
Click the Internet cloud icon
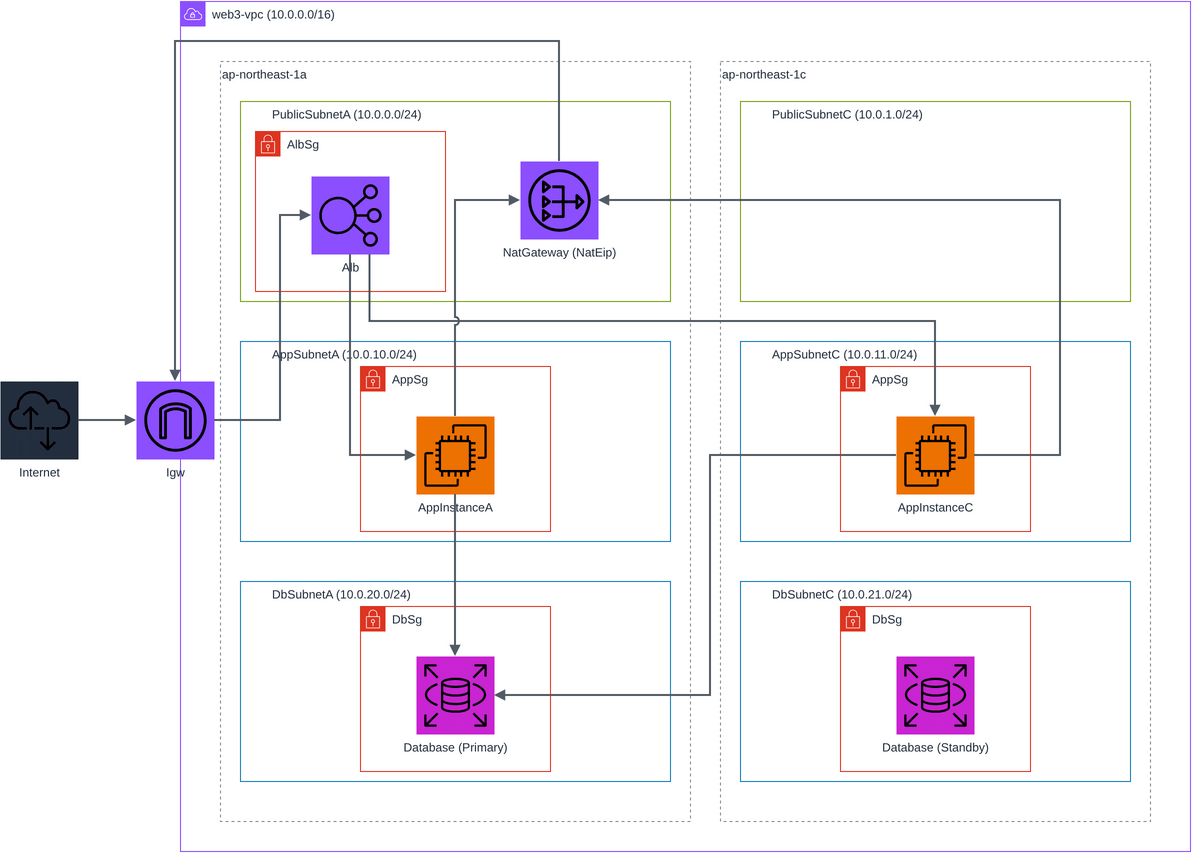pyautogui.click(x=40, y=420)
